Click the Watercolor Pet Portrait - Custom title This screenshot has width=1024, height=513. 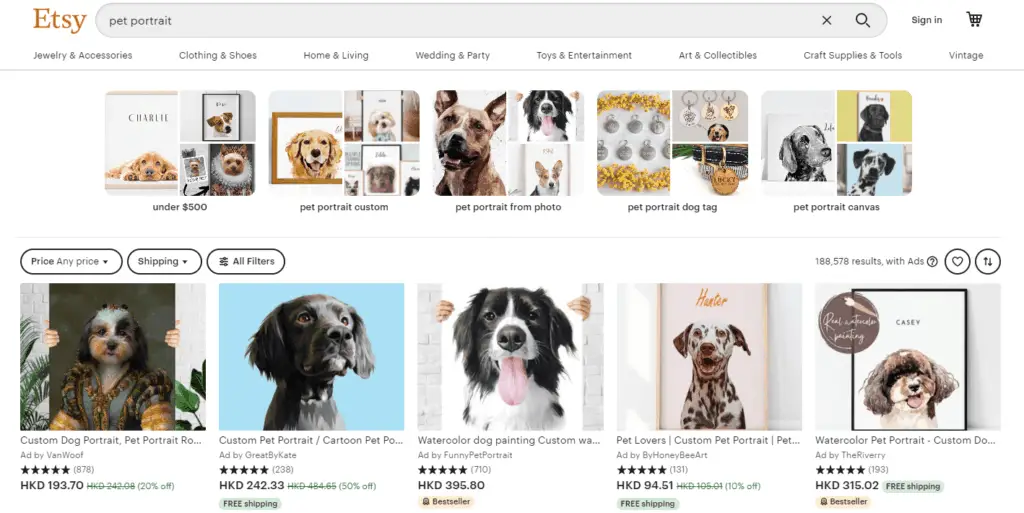click(905, 441)
